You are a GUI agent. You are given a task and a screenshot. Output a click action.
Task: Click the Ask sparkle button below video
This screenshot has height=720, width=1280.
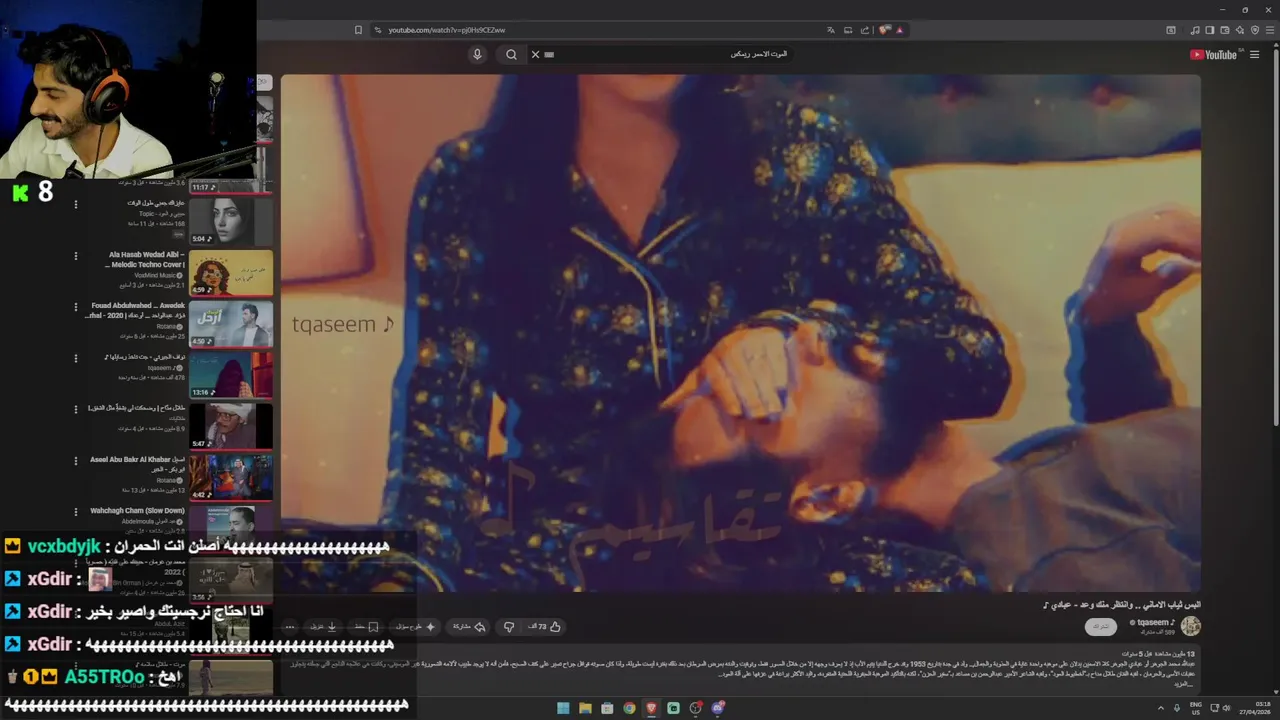pyautogui.click(x=415, y=627)
